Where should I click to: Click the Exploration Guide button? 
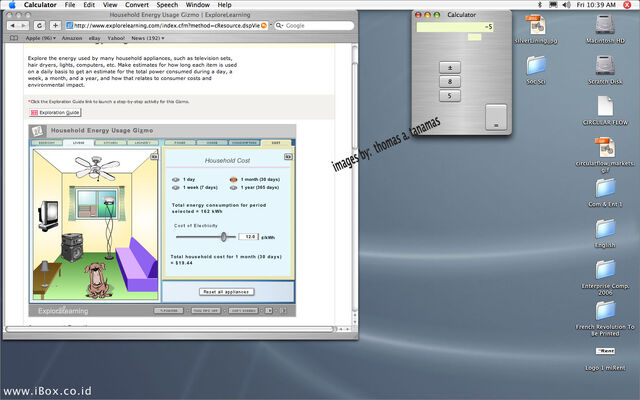pos(55,113)
